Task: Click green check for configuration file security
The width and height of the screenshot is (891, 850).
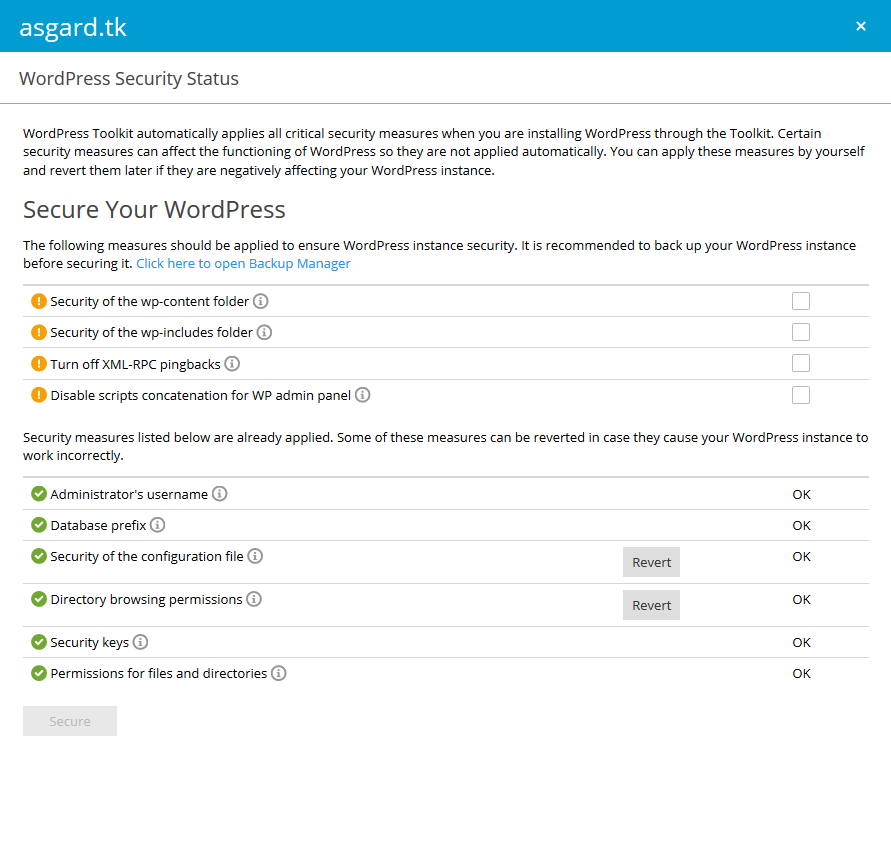Action: (39, 556)
